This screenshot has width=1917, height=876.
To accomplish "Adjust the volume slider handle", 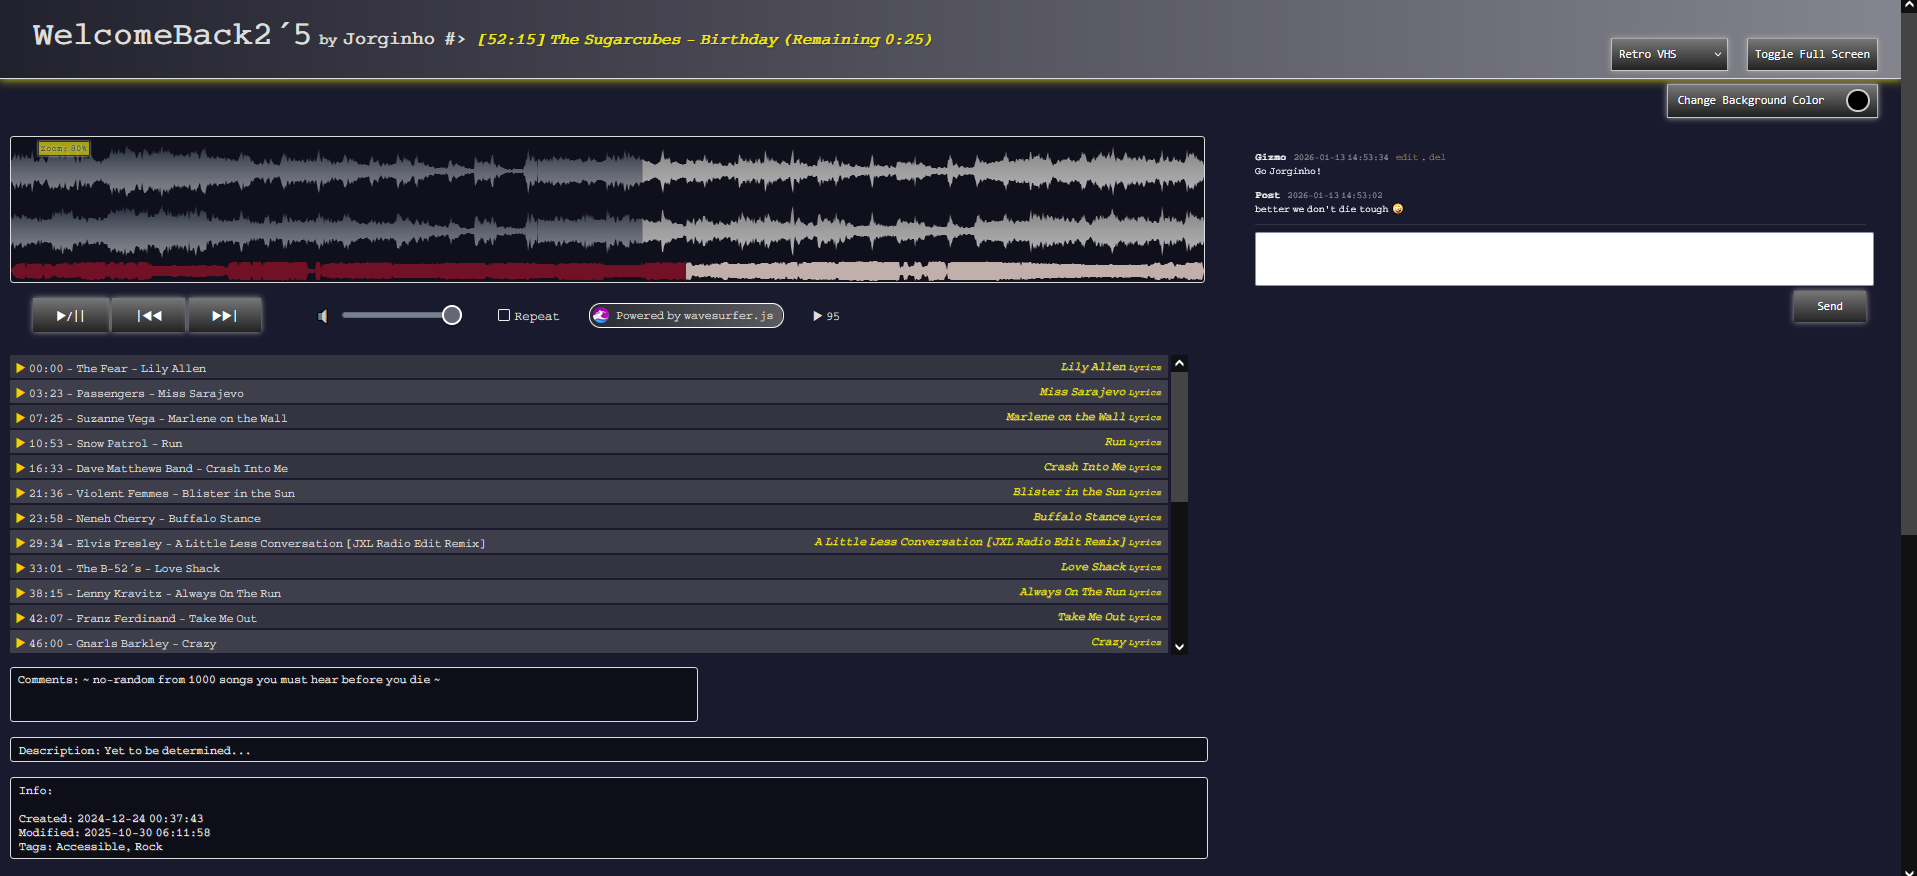I will point(452,316).
